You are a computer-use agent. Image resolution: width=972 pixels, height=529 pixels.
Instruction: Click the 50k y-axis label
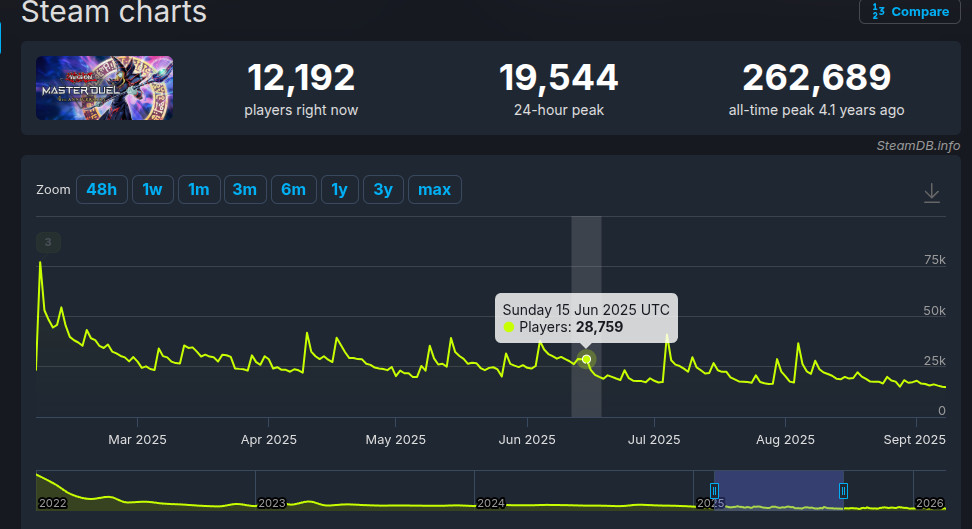pos(935,311)
